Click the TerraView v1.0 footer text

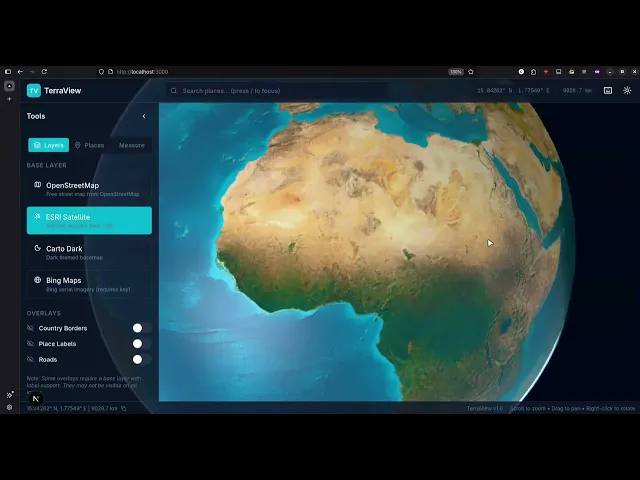point(485,408)
